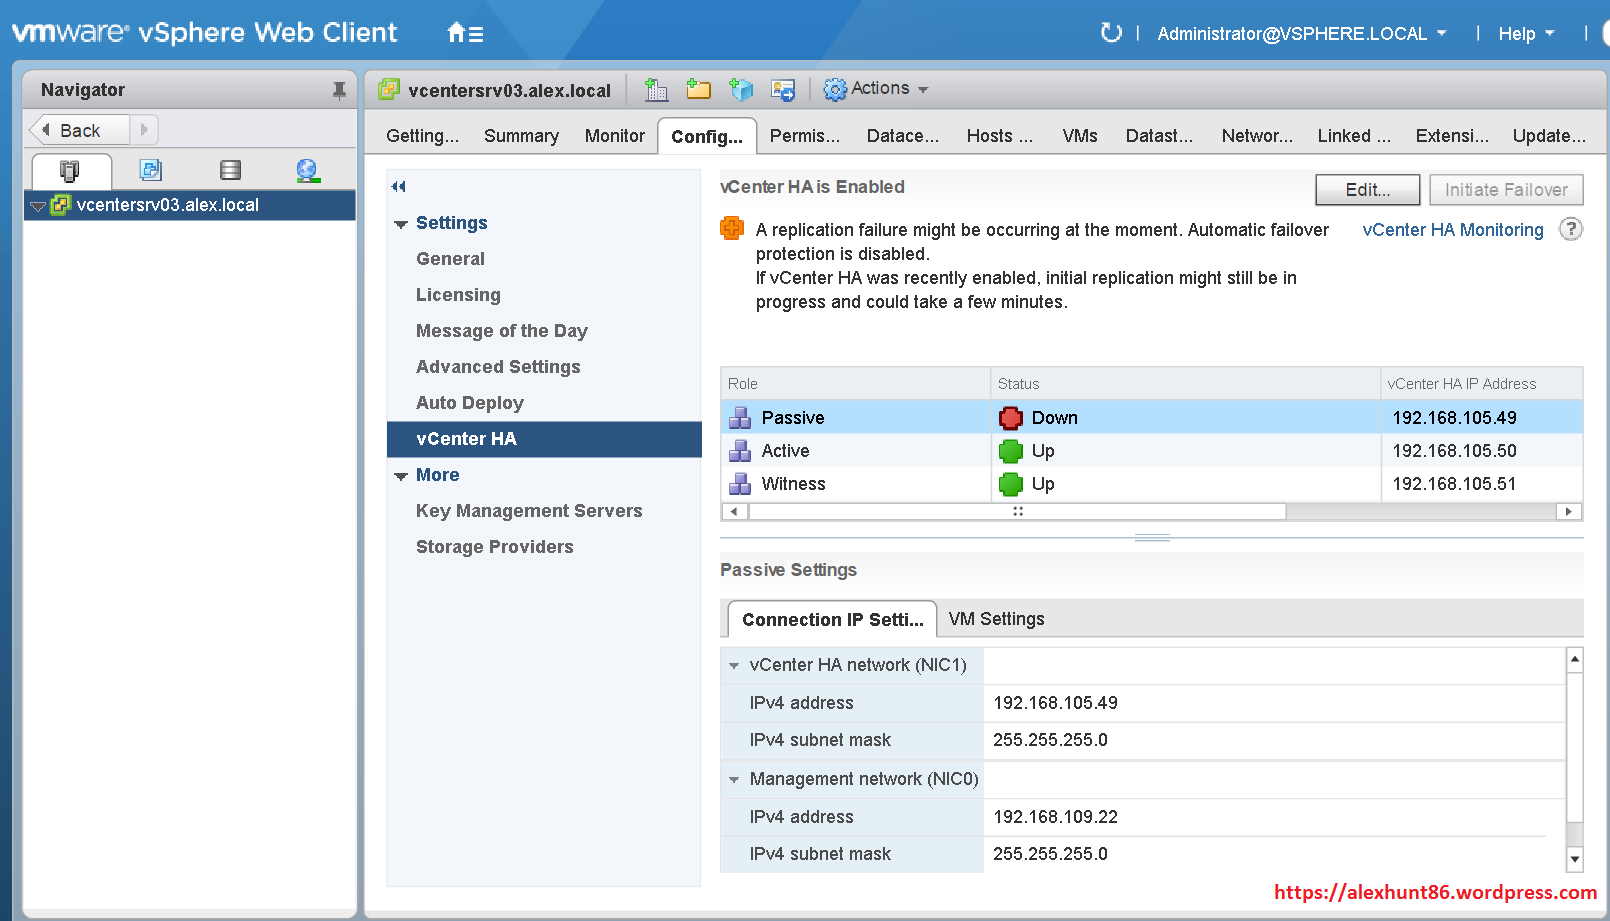1610x921 pixels.
Task: Open the VMs and Templates navigator view
Action: (150, 171)
